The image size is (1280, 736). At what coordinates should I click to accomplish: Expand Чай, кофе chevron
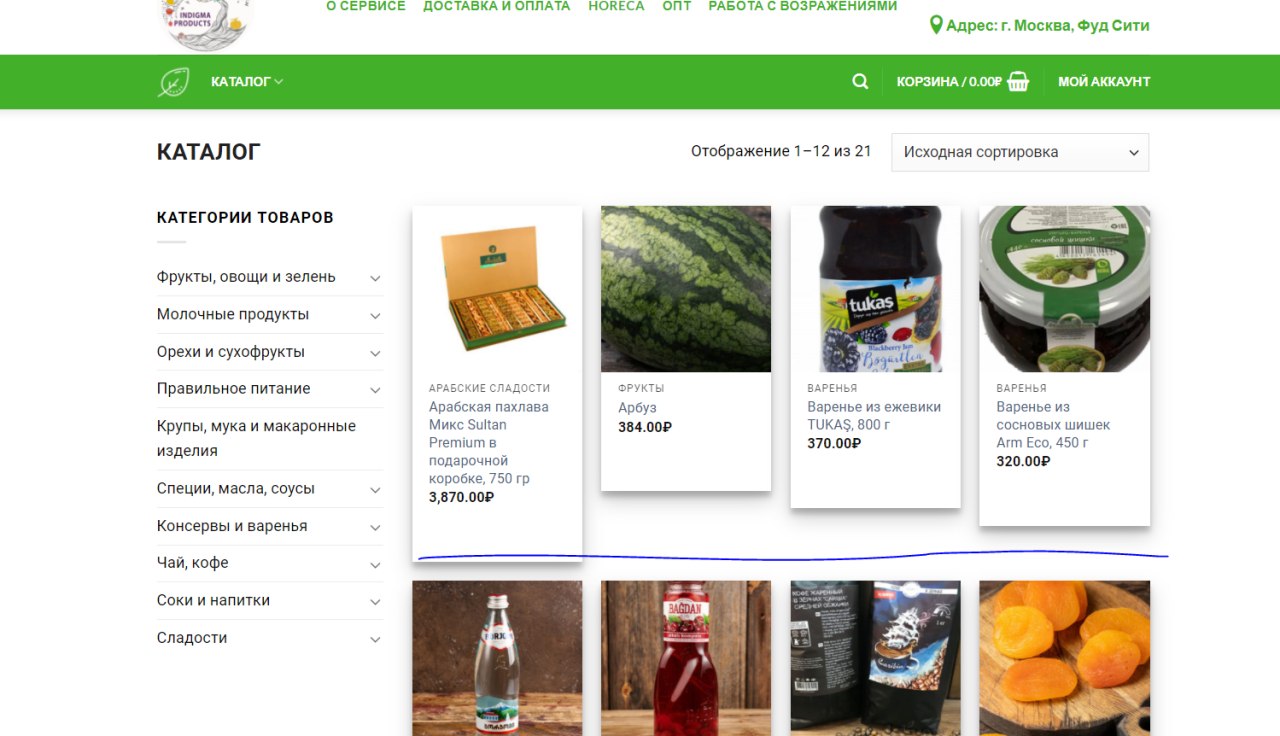(x=375, y=564)
